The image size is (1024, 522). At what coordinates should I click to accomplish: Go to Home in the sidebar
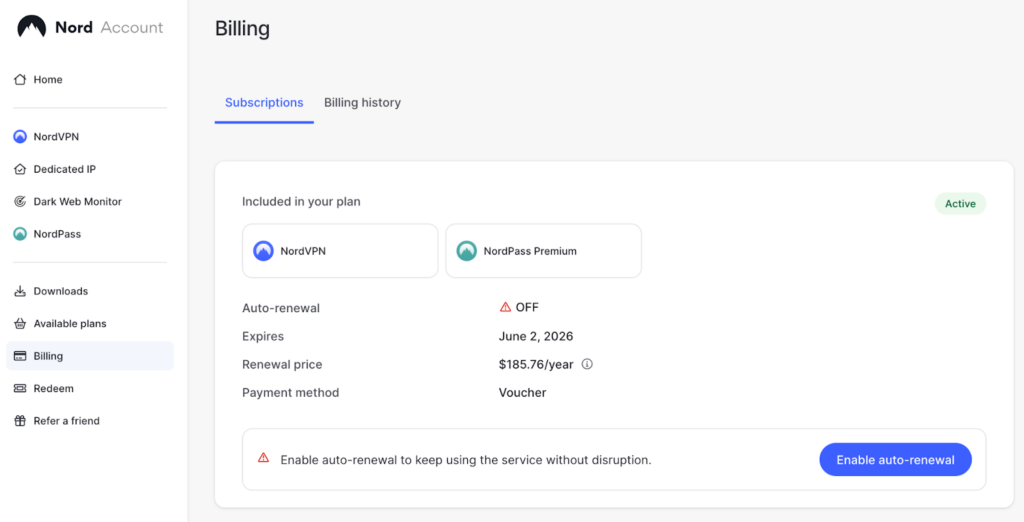[90, 80]
